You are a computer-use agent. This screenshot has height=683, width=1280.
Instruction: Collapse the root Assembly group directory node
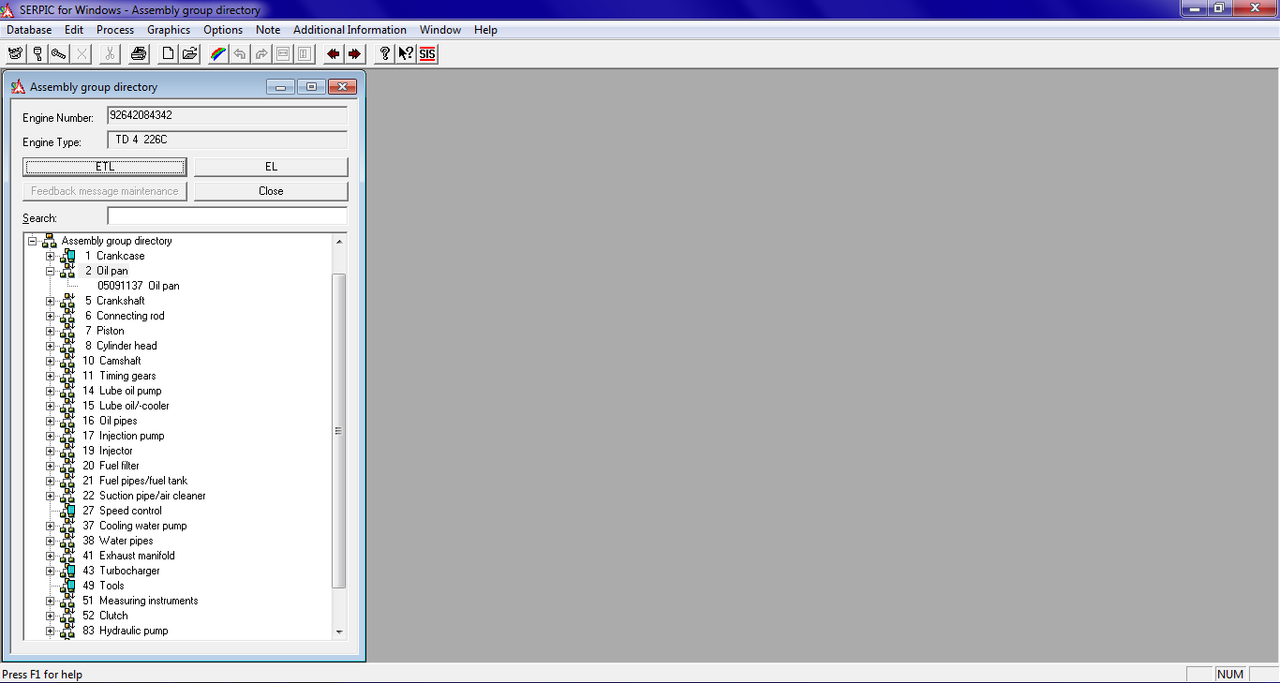pyautogui.click(x=33, y=241)
